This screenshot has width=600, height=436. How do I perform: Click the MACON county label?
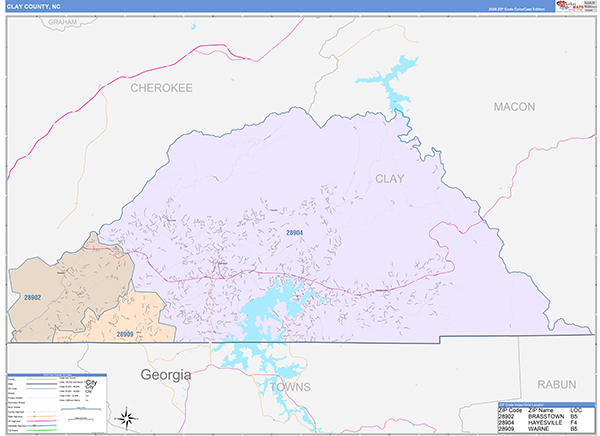pyautogui.click(x=514, y=107)
